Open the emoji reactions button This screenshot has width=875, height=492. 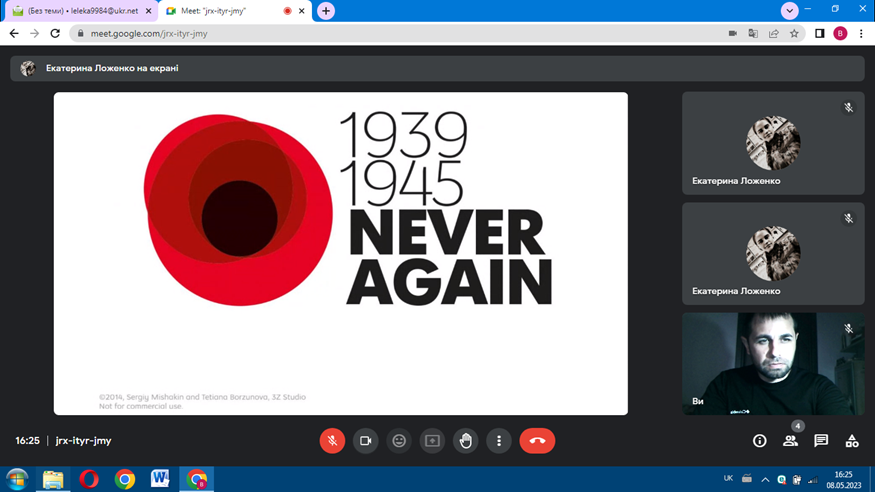coord(399,440)
